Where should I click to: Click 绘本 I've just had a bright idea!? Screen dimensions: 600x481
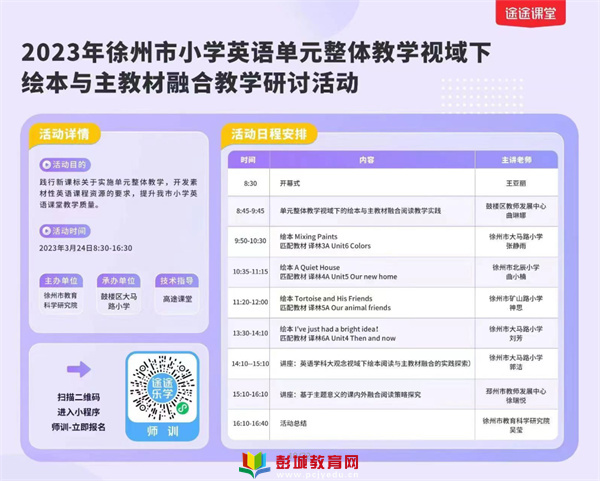(329, 329)
